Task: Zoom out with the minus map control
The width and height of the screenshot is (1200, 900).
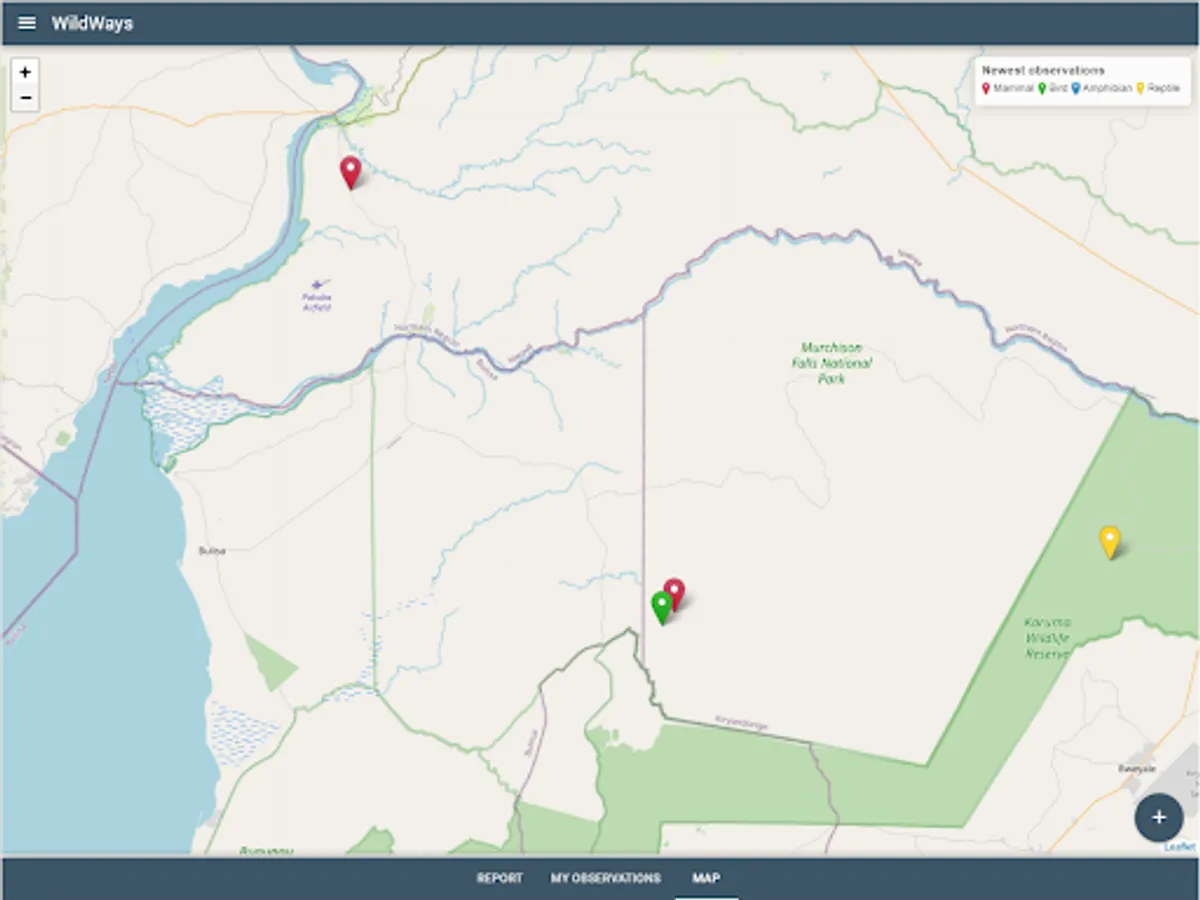Action: (x=25, y=98)
